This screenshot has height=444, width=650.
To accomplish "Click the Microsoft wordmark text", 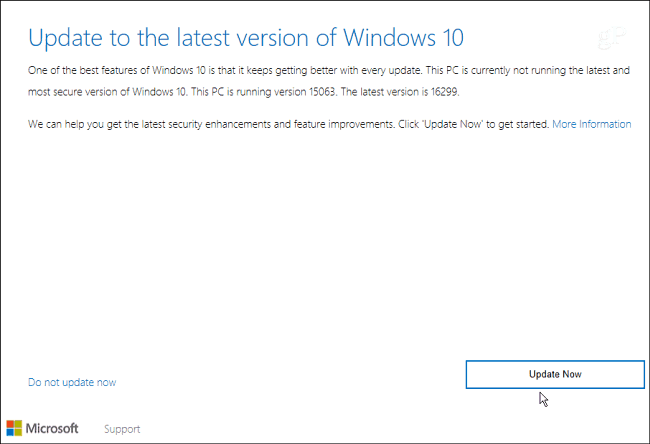I will [x=52, y=428].
